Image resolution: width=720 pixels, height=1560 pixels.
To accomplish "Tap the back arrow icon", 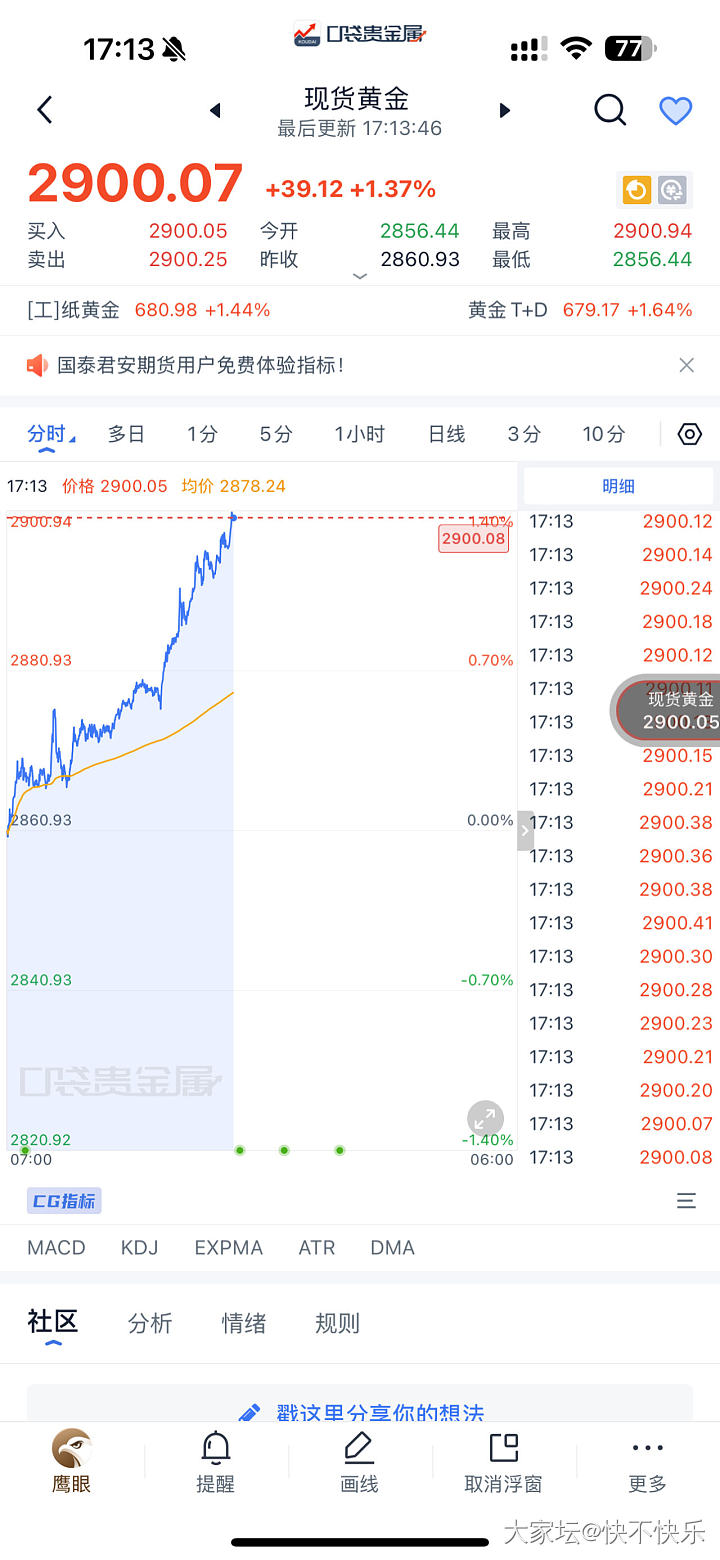I will (x=44, y=110).
